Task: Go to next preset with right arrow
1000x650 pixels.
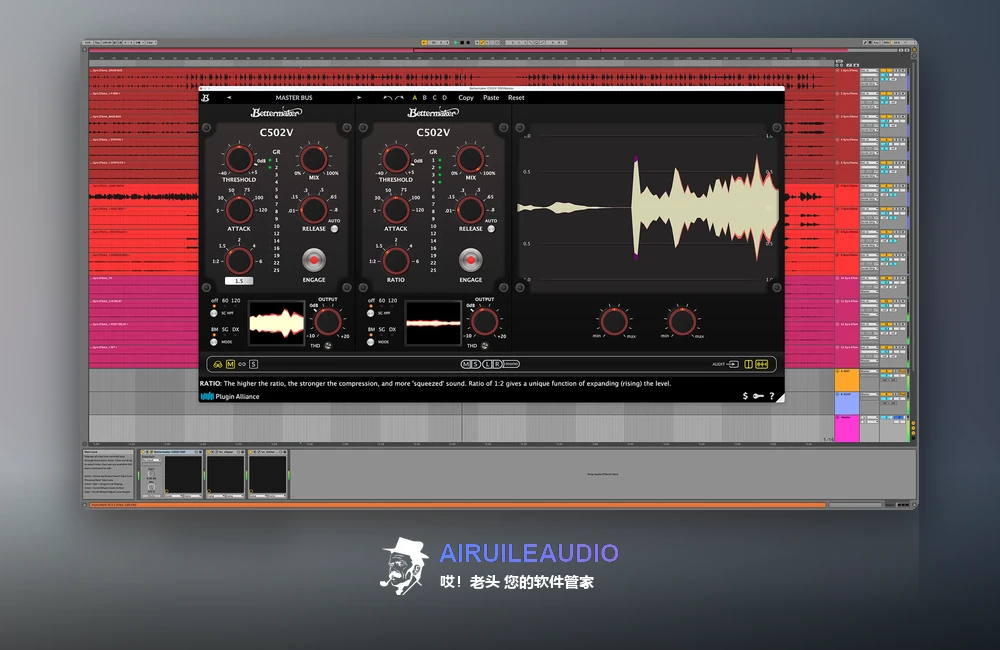Action: pyautogui.click(x=359, y=98)
